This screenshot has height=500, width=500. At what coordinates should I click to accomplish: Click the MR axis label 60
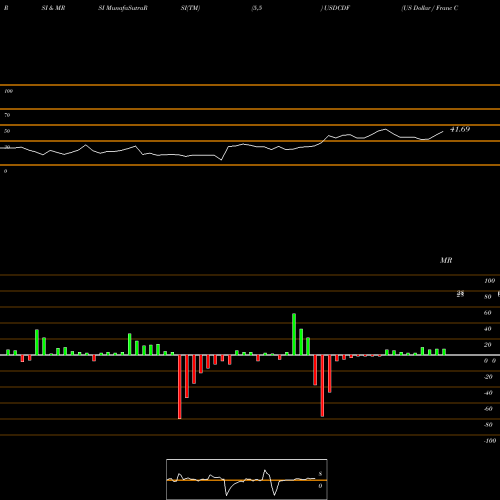[488, 313]
